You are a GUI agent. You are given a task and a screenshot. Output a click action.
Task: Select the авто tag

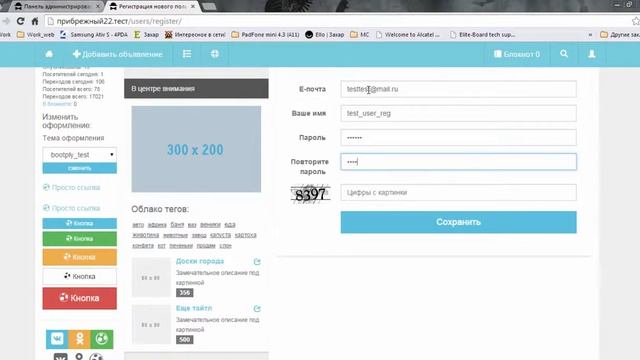(138, 224)
